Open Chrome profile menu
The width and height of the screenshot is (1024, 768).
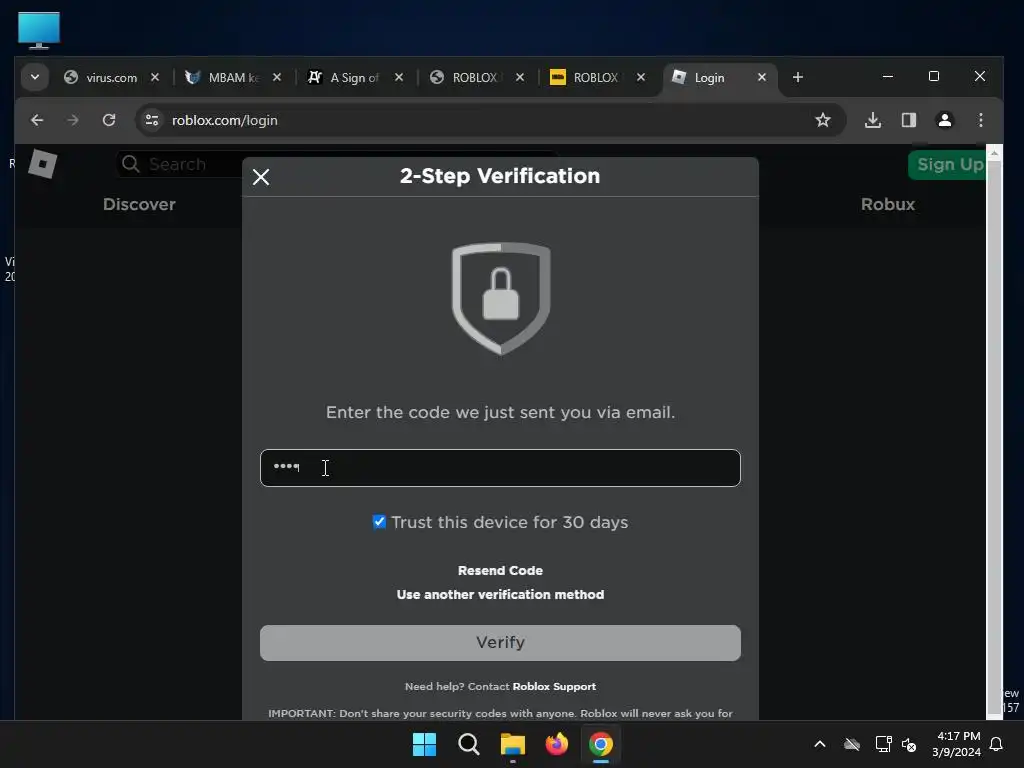(945, 120)
